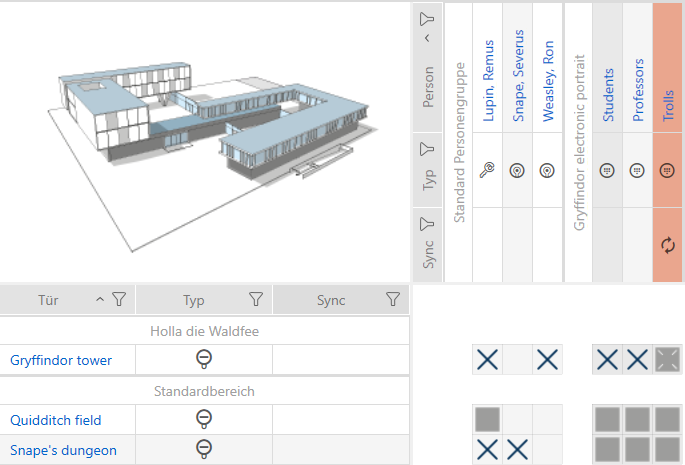Open the Gryffindor tower door link

pyautogui.click(x=61, y=360)
